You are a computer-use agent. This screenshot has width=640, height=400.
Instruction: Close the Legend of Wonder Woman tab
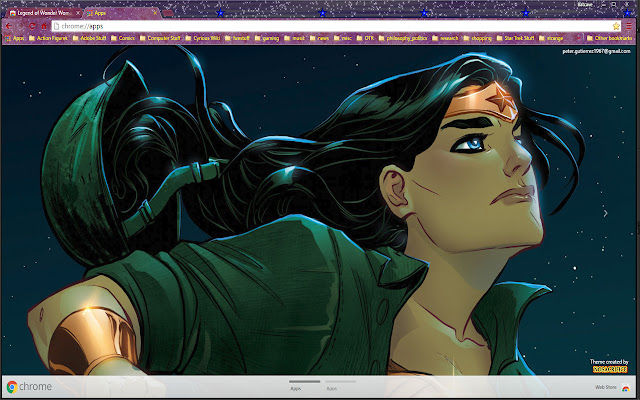tap(78, 13)
